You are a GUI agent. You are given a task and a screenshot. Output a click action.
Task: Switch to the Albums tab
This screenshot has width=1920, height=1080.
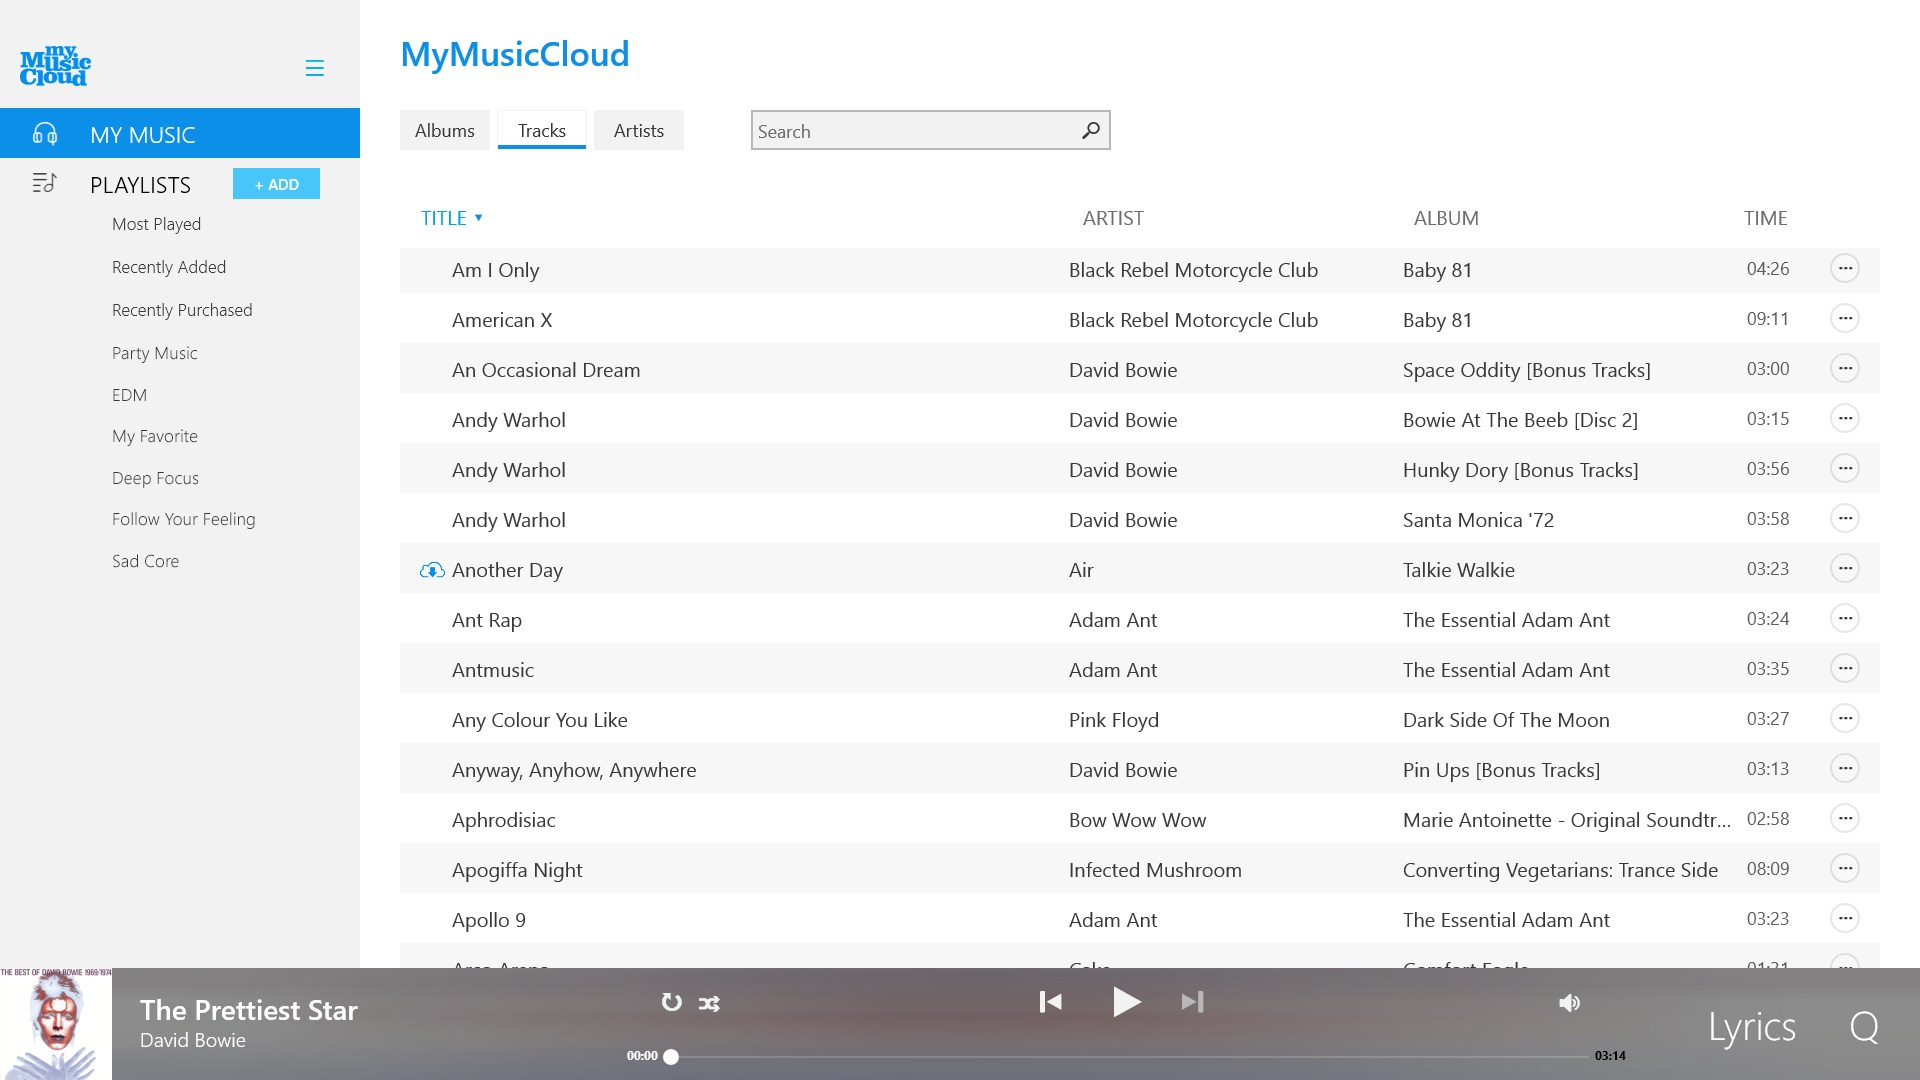(x=445, y=130)
